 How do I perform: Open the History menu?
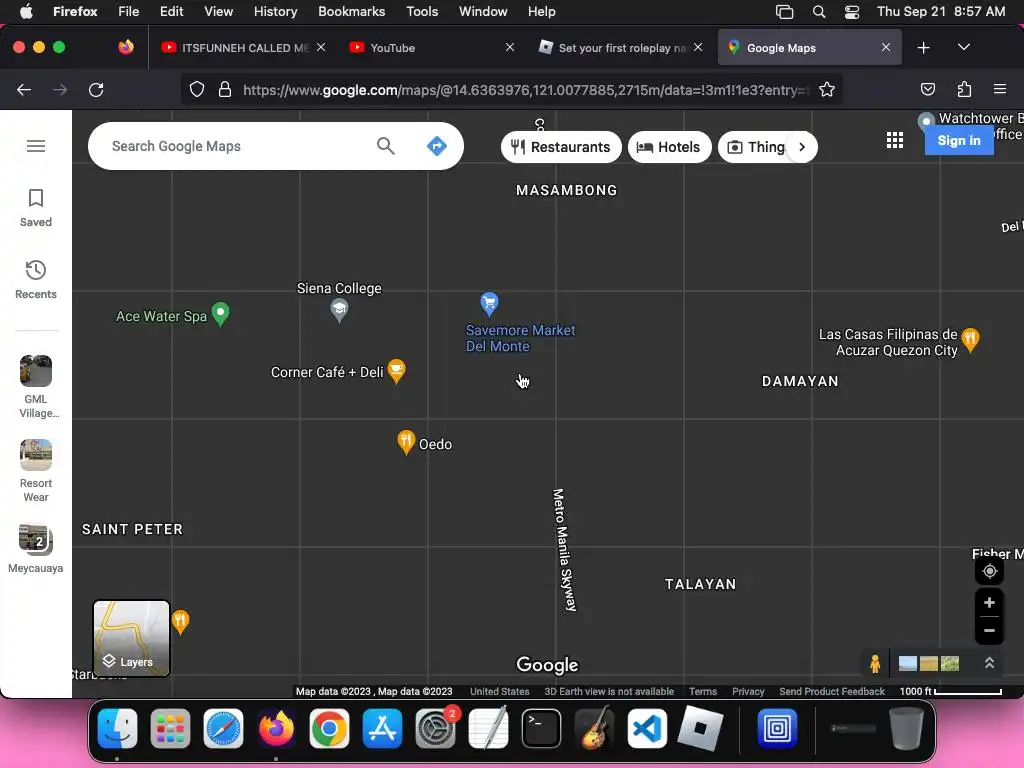[x=275, y=12]
